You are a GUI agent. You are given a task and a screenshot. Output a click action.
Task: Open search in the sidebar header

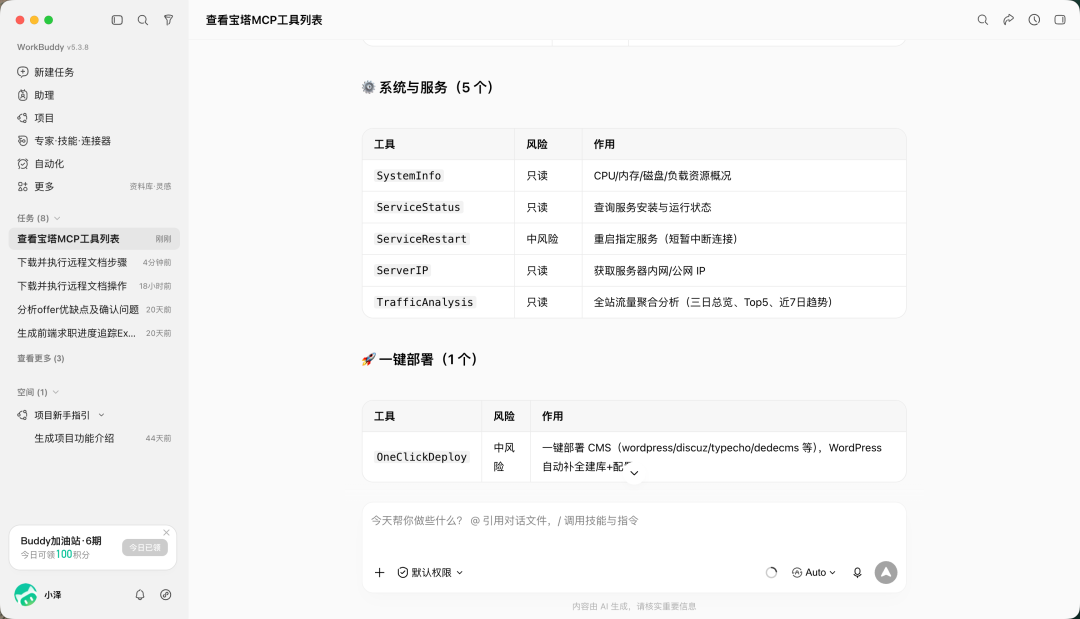click(x=143, y=20)
